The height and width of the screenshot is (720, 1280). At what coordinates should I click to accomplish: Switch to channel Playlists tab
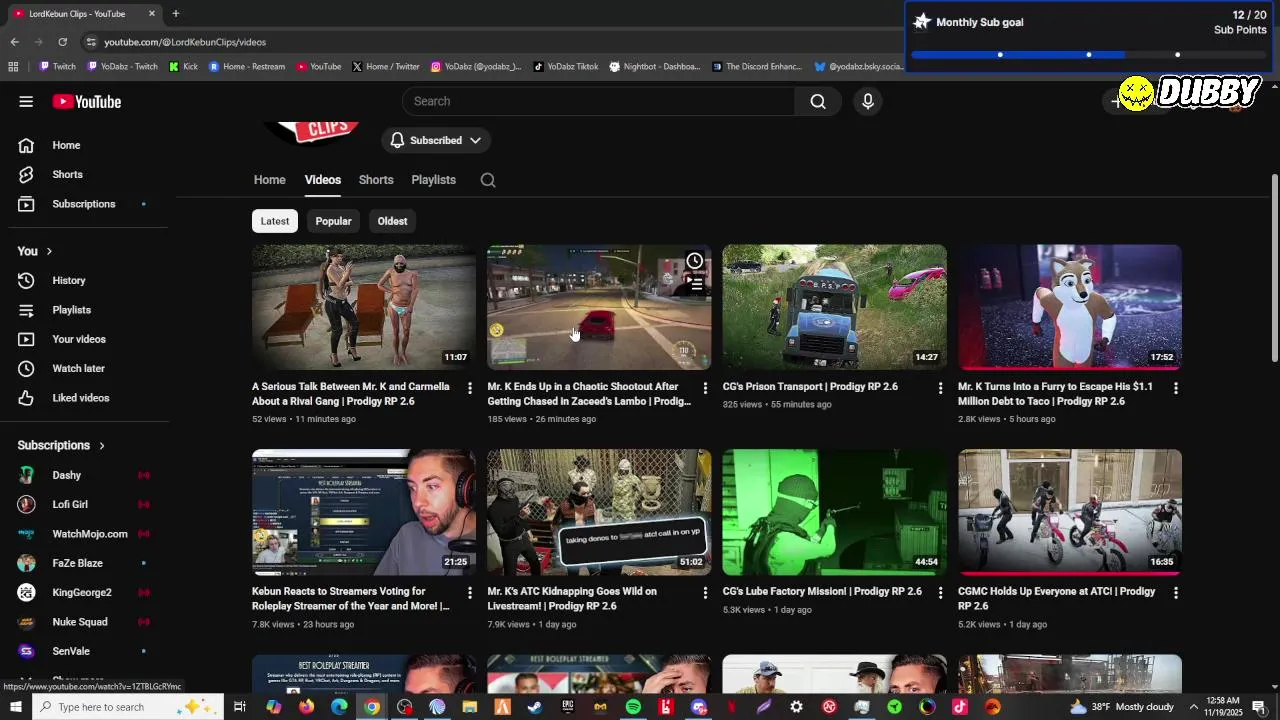433,180
